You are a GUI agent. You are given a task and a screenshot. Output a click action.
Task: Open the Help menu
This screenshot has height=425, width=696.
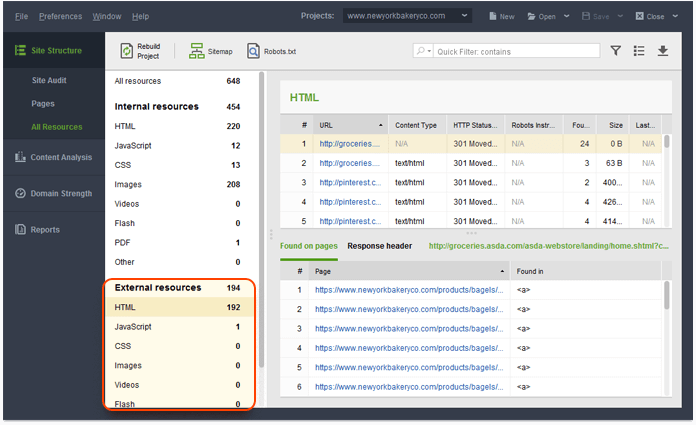click(140, 16)
